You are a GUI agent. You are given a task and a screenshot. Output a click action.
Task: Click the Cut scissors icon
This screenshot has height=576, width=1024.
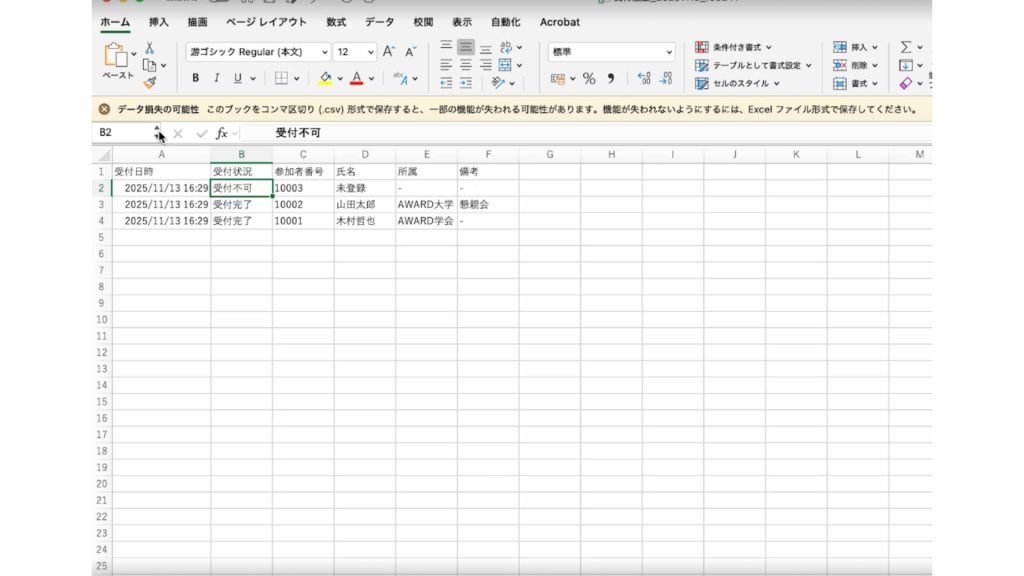pos(149,47)
